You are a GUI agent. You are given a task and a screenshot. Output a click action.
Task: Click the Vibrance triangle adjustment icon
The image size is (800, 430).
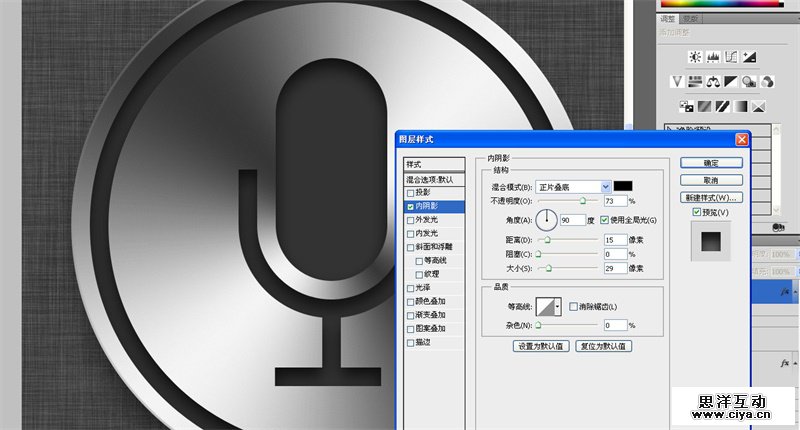pyautogui.click(x=677, y=81)
